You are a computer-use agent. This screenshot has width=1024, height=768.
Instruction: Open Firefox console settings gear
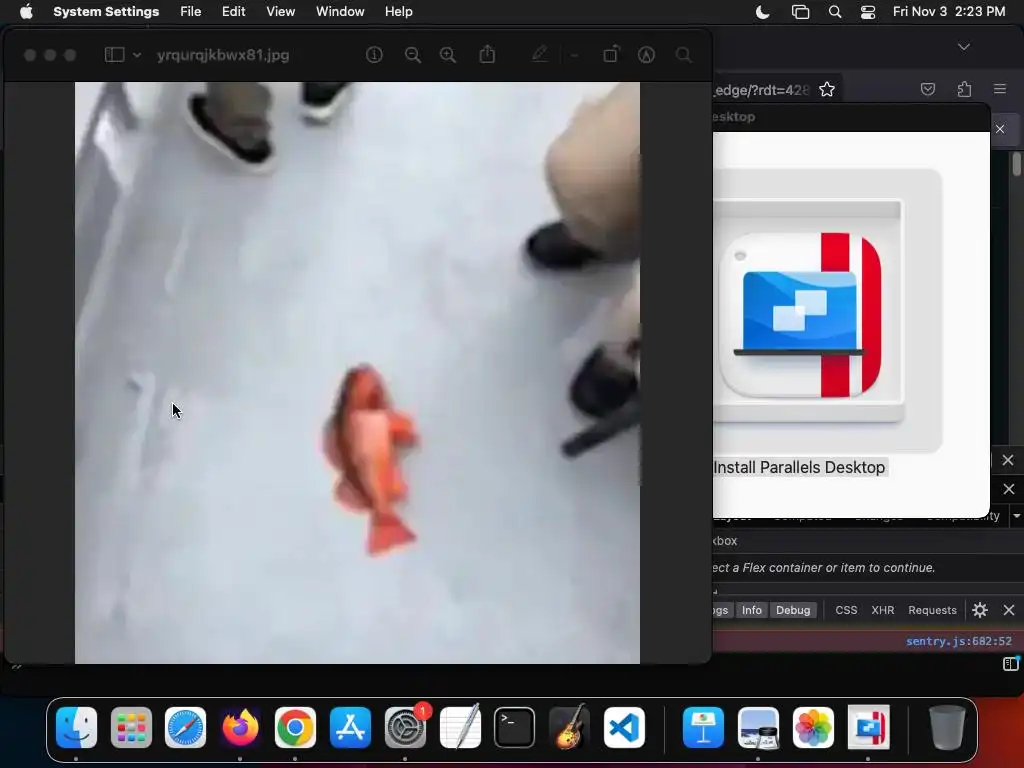[980, 610]
